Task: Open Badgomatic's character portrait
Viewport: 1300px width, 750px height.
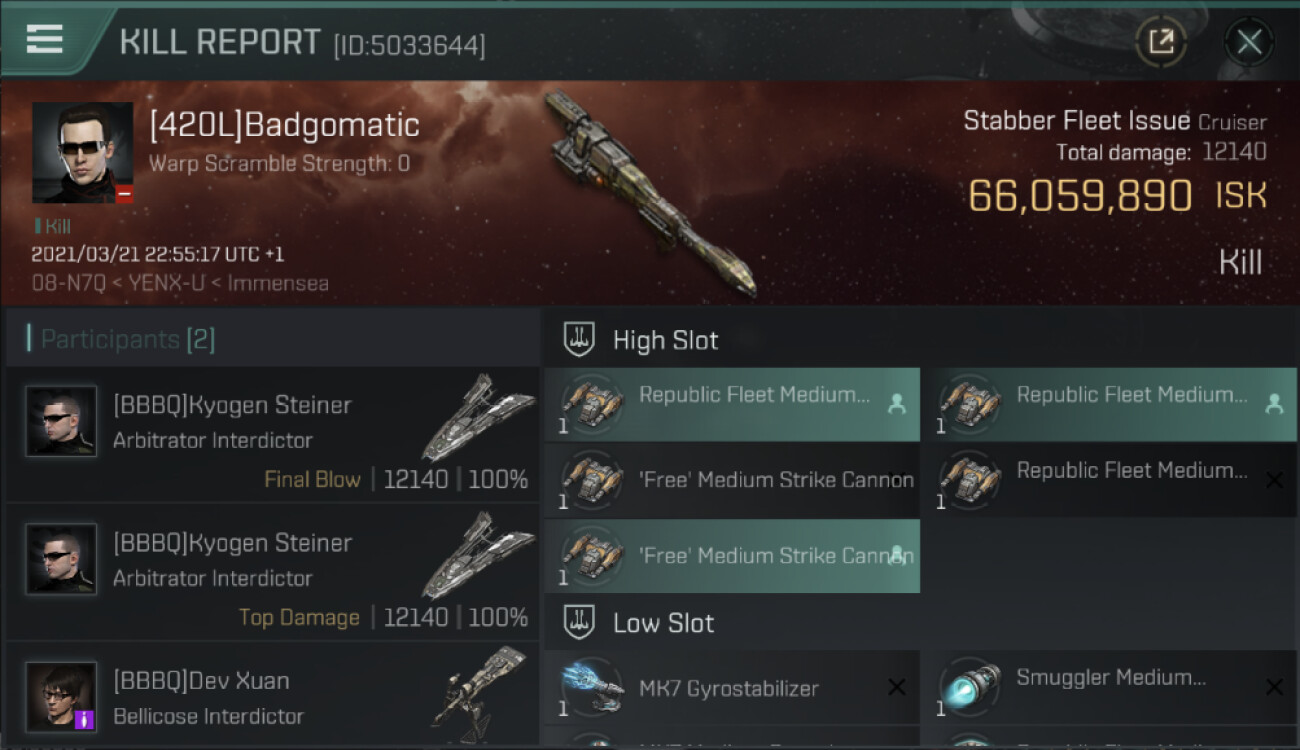Action: pyautogui.click(x=82, y=152)
